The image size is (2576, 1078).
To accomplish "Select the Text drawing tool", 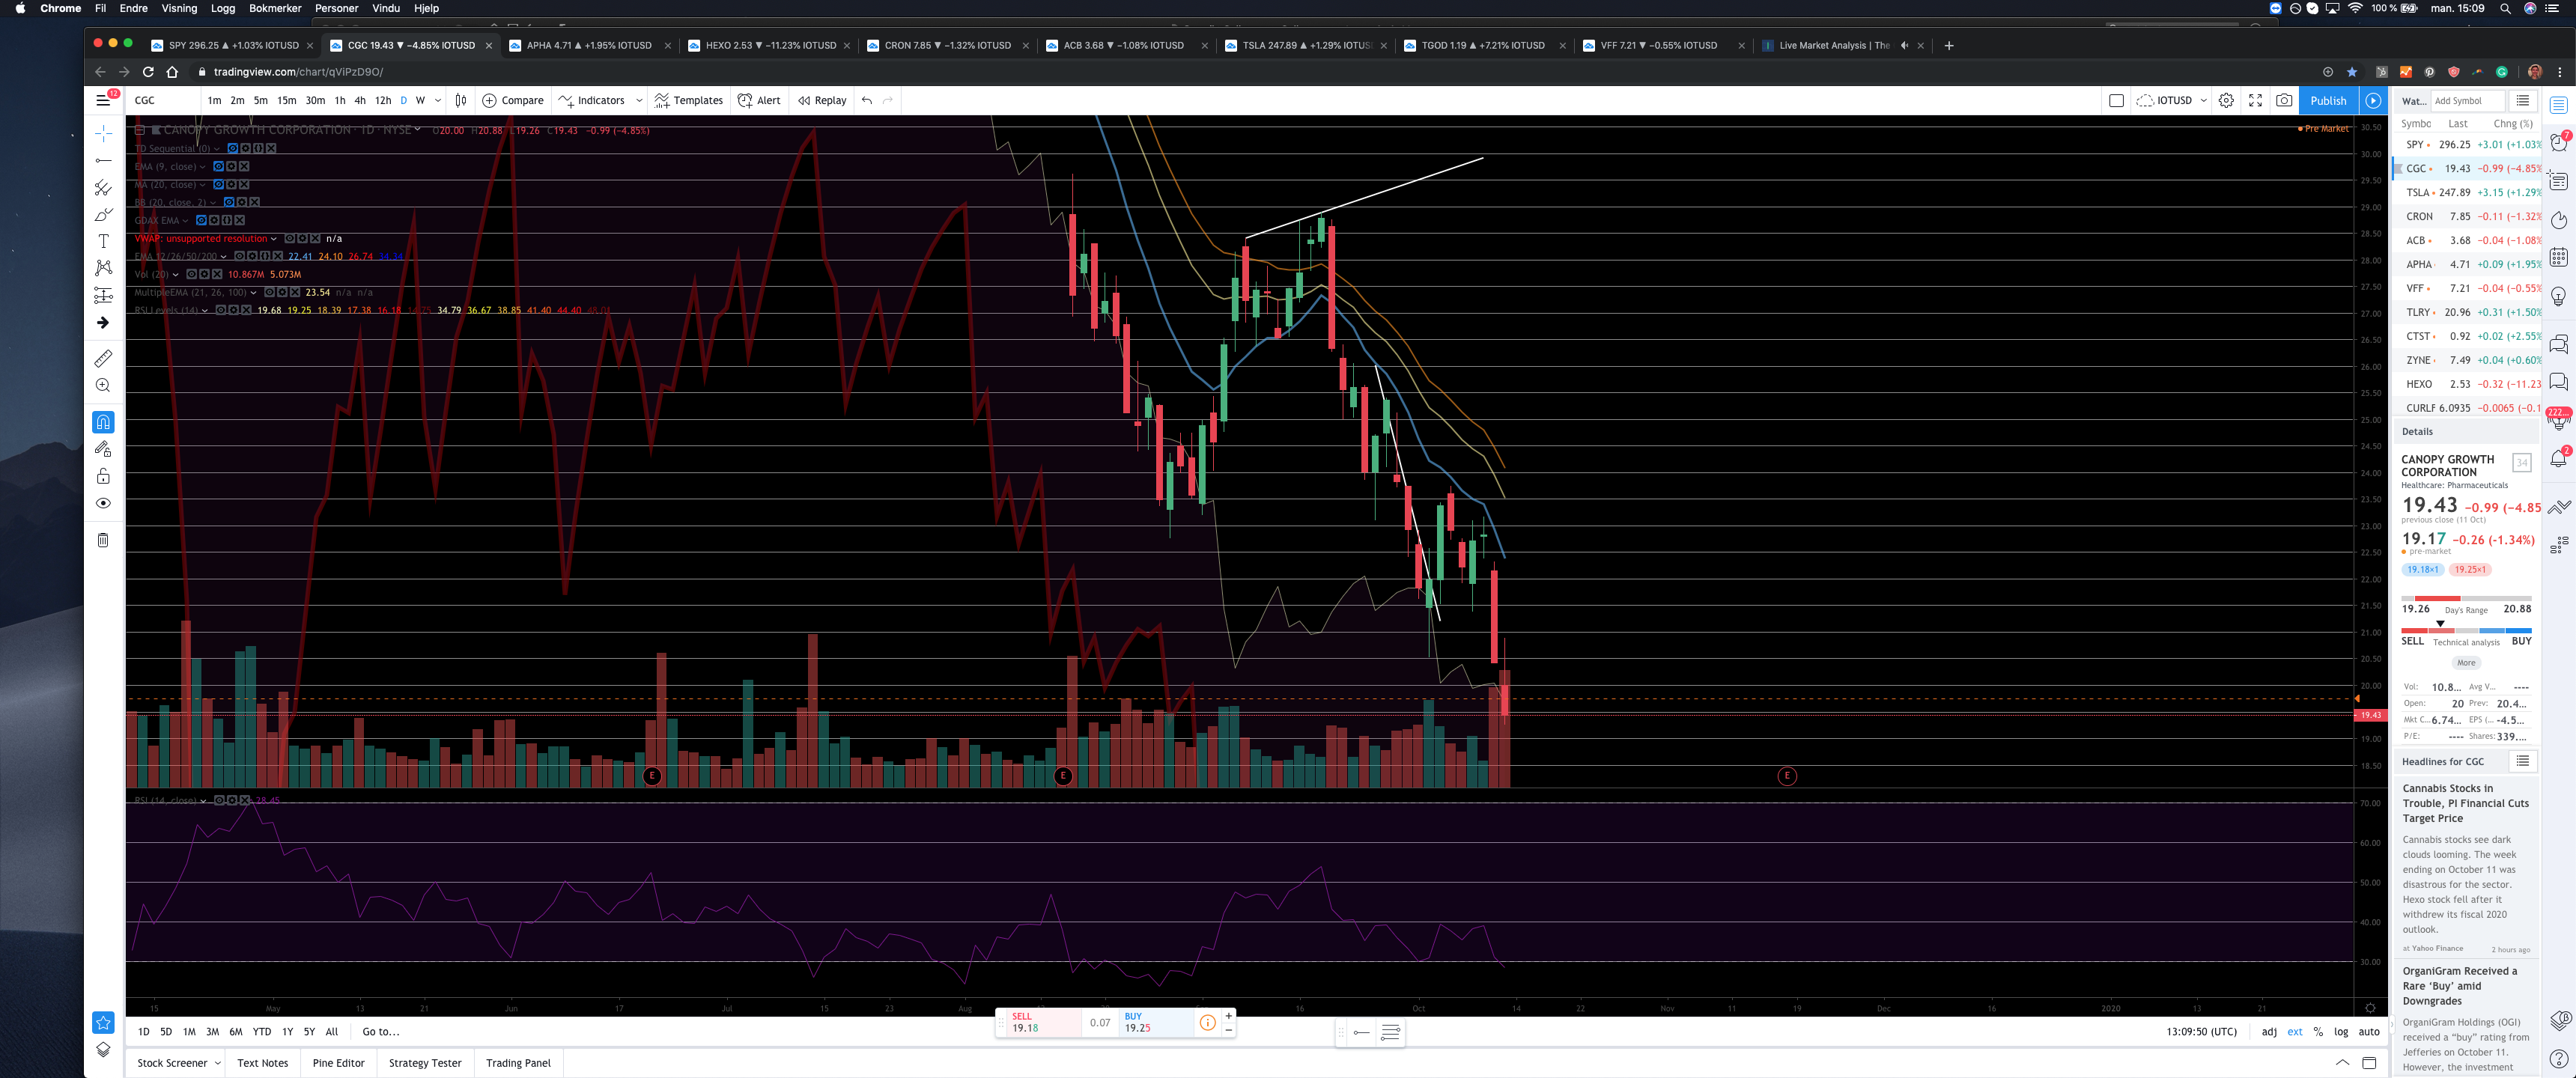I will click(x=103, y=241).
